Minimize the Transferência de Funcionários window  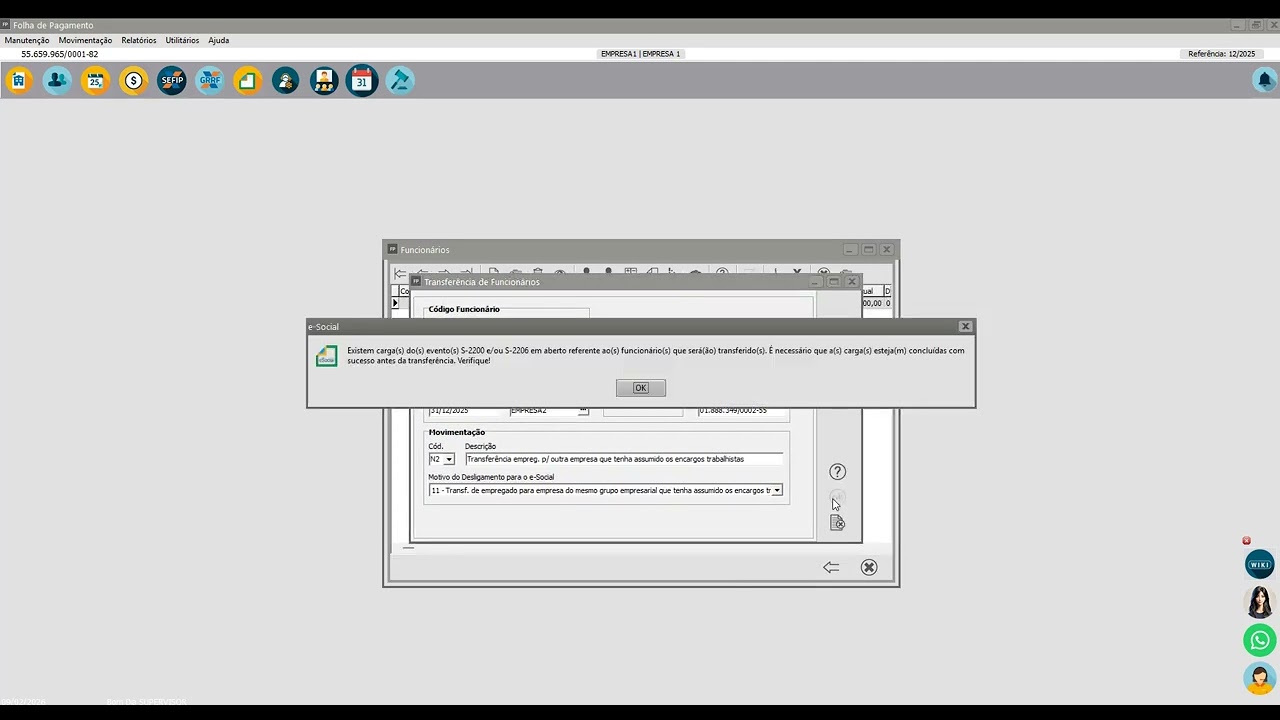(x=817, y=282)
